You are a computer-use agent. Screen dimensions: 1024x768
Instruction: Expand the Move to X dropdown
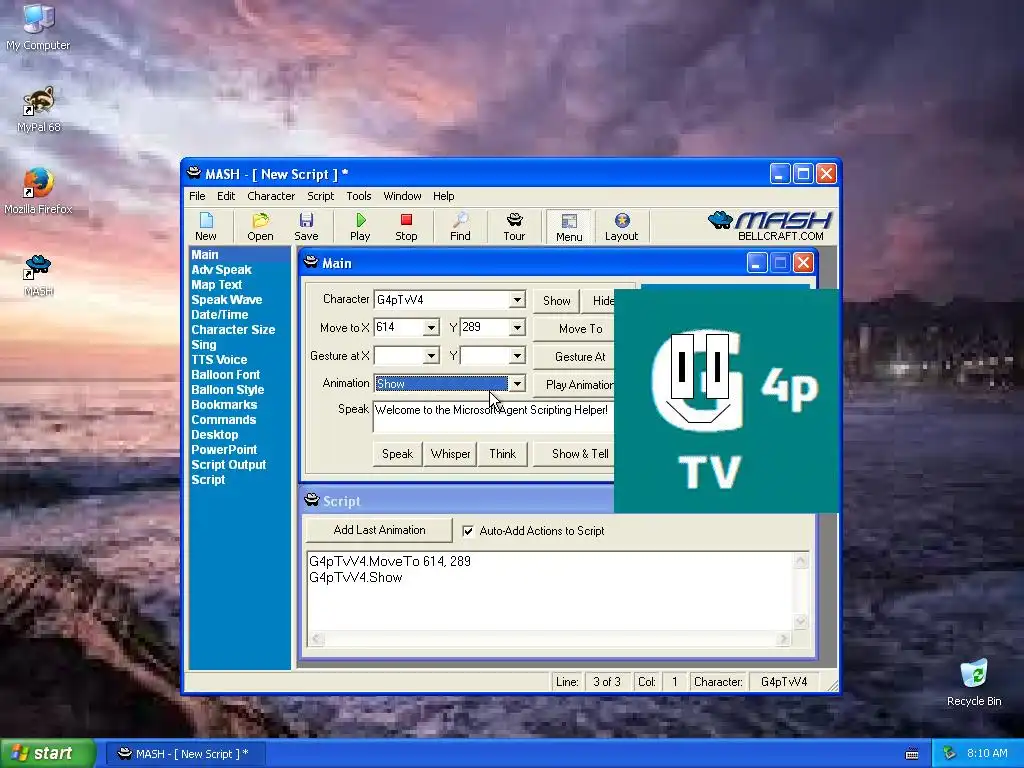tap(430, 327)
